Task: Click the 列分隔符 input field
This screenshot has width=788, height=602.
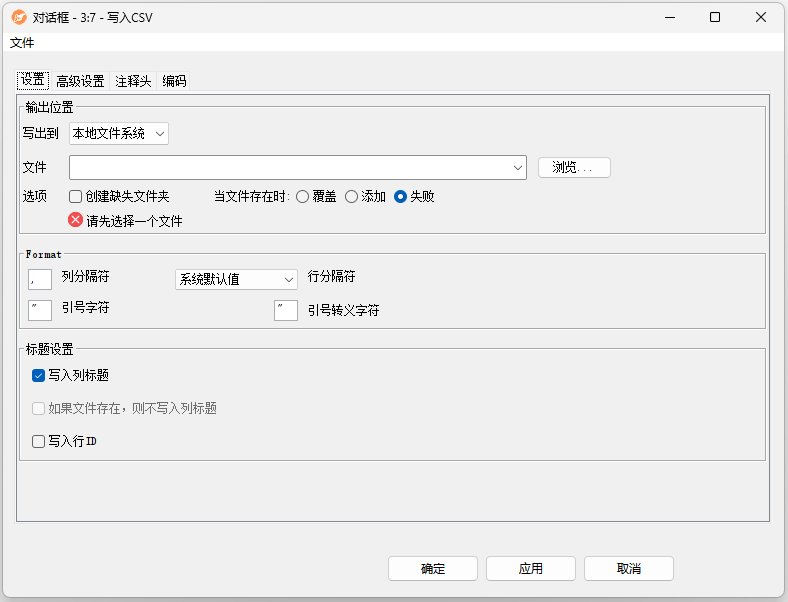Action: 40,279
